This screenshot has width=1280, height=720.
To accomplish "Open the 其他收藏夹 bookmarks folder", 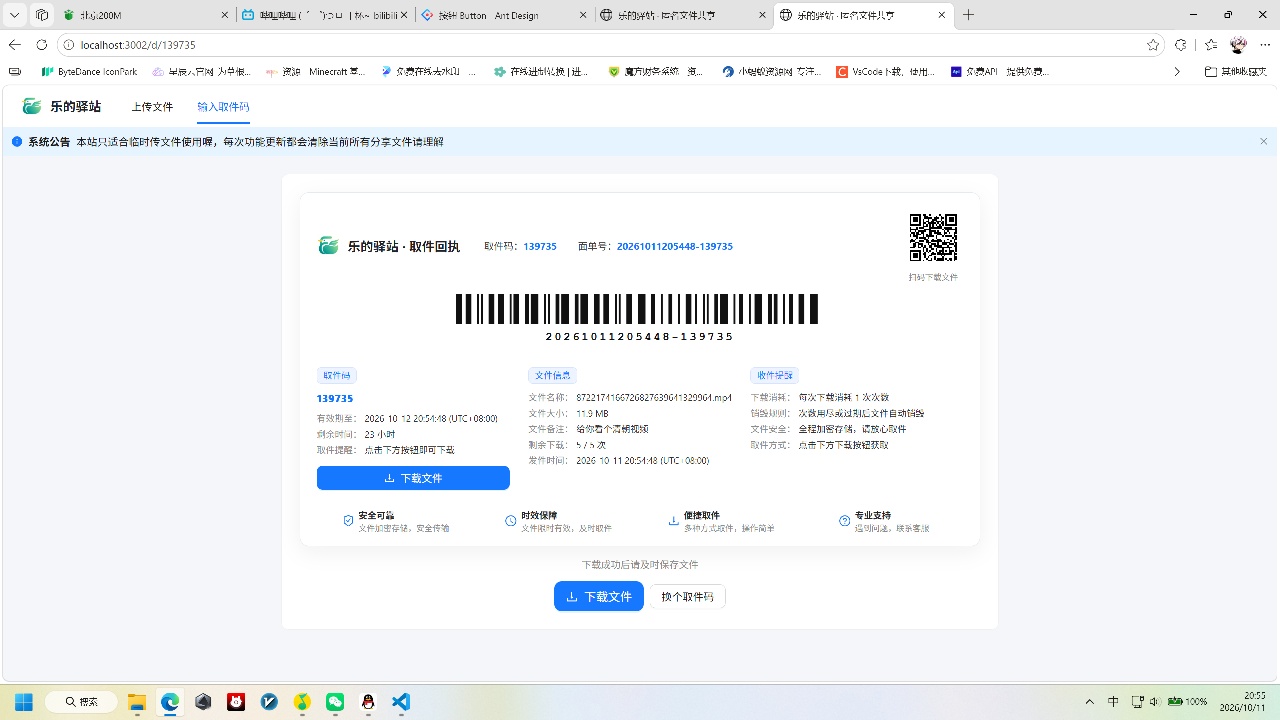I will [x=1237, y=72].
